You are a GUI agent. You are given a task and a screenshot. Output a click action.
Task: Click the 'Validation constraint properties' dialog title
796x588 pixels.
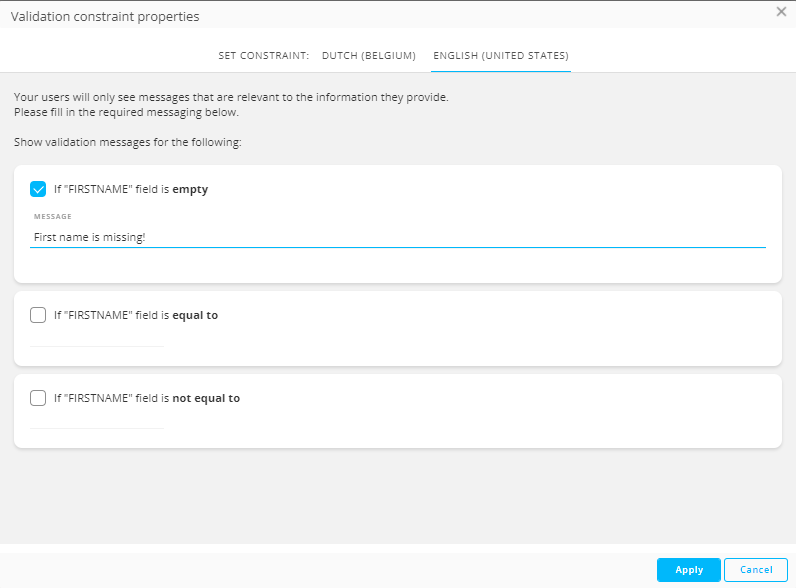point(105,17)
